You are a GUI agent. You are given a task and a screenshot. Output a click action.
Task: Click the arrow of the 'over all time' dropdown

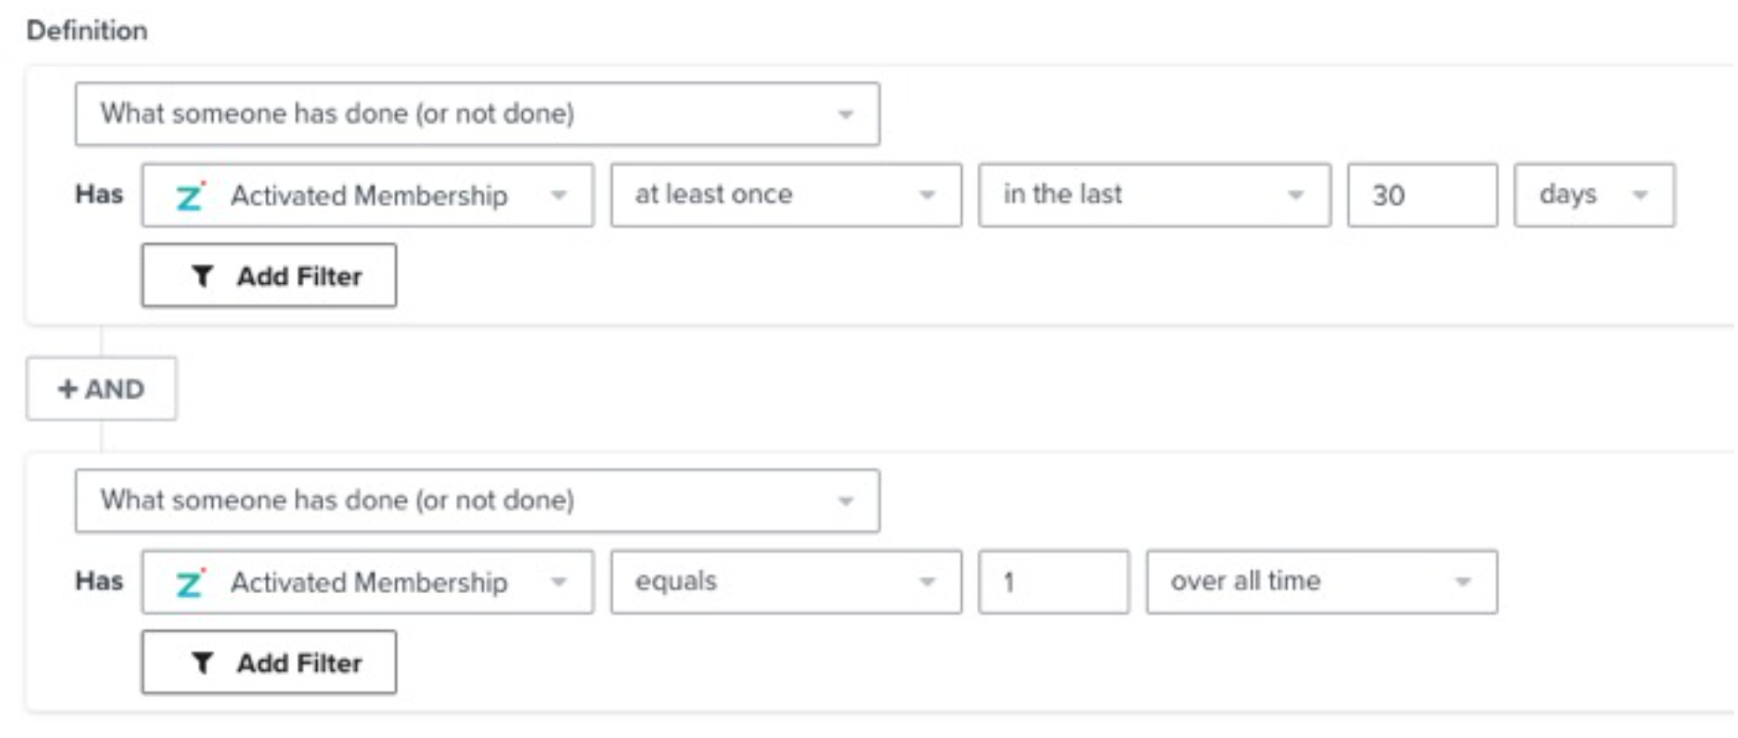1462,583
